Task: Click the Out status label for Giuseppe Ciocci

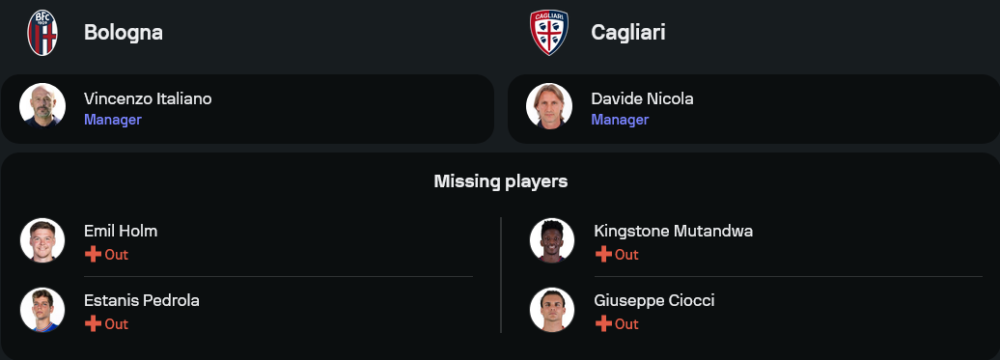Action: pyautogui.click(x=626, y=324)
